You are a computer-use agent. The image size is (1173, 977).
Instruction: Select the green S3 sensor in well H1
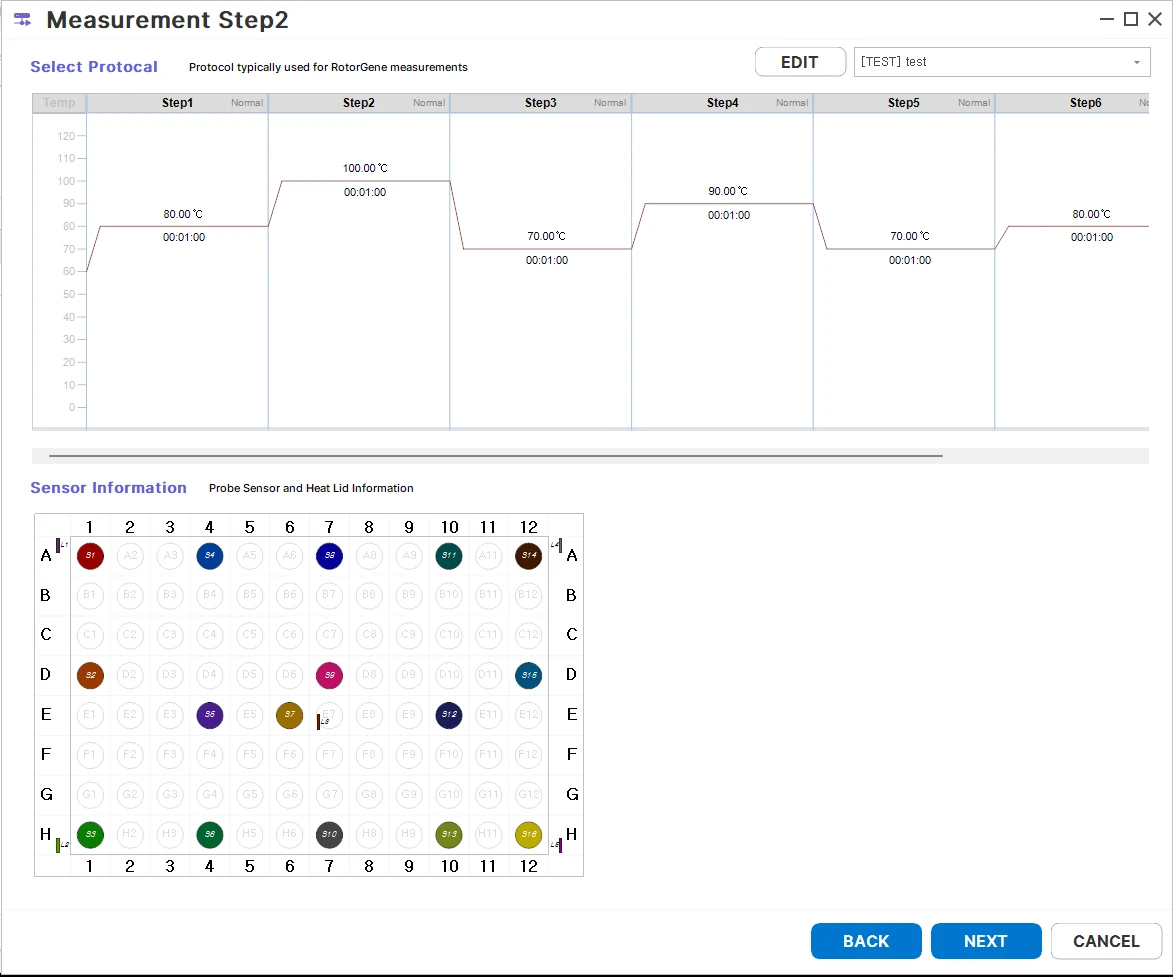[x=91, y=834]
